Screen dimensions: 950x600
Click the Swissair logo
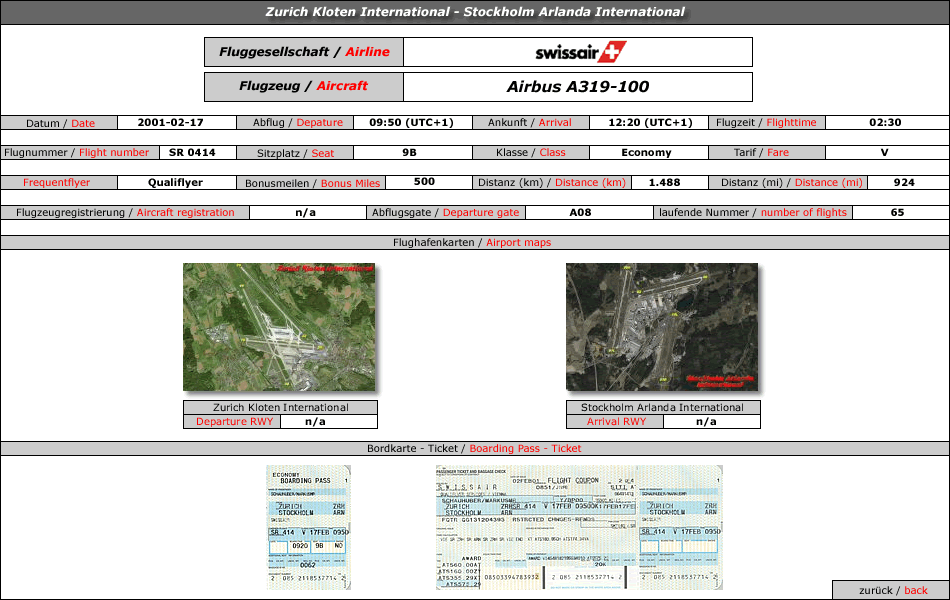[x=580, y=52]
